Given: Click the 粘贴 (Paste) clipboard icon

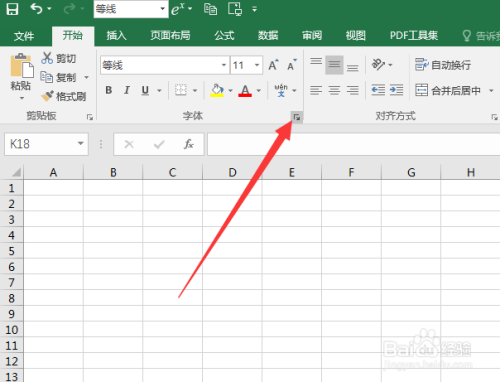Looking at the screenshot, I should [22, 65].
